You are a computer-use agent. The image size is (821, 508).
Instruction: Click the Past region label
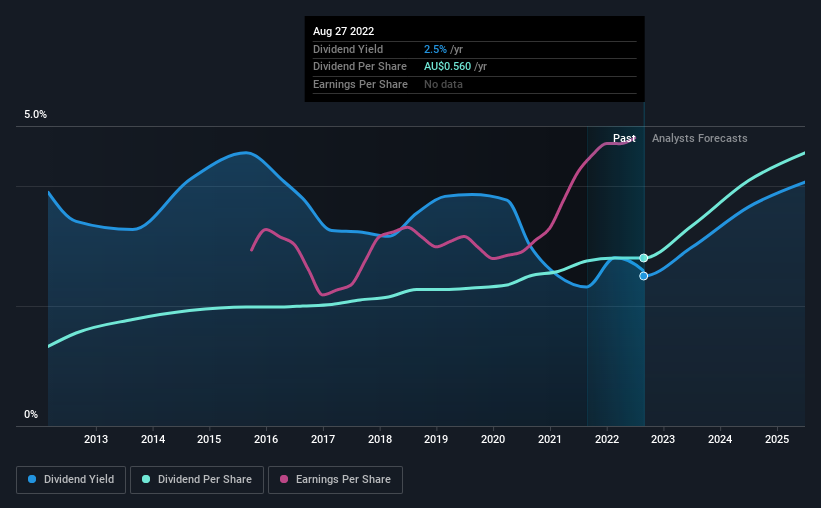[624, 138]
